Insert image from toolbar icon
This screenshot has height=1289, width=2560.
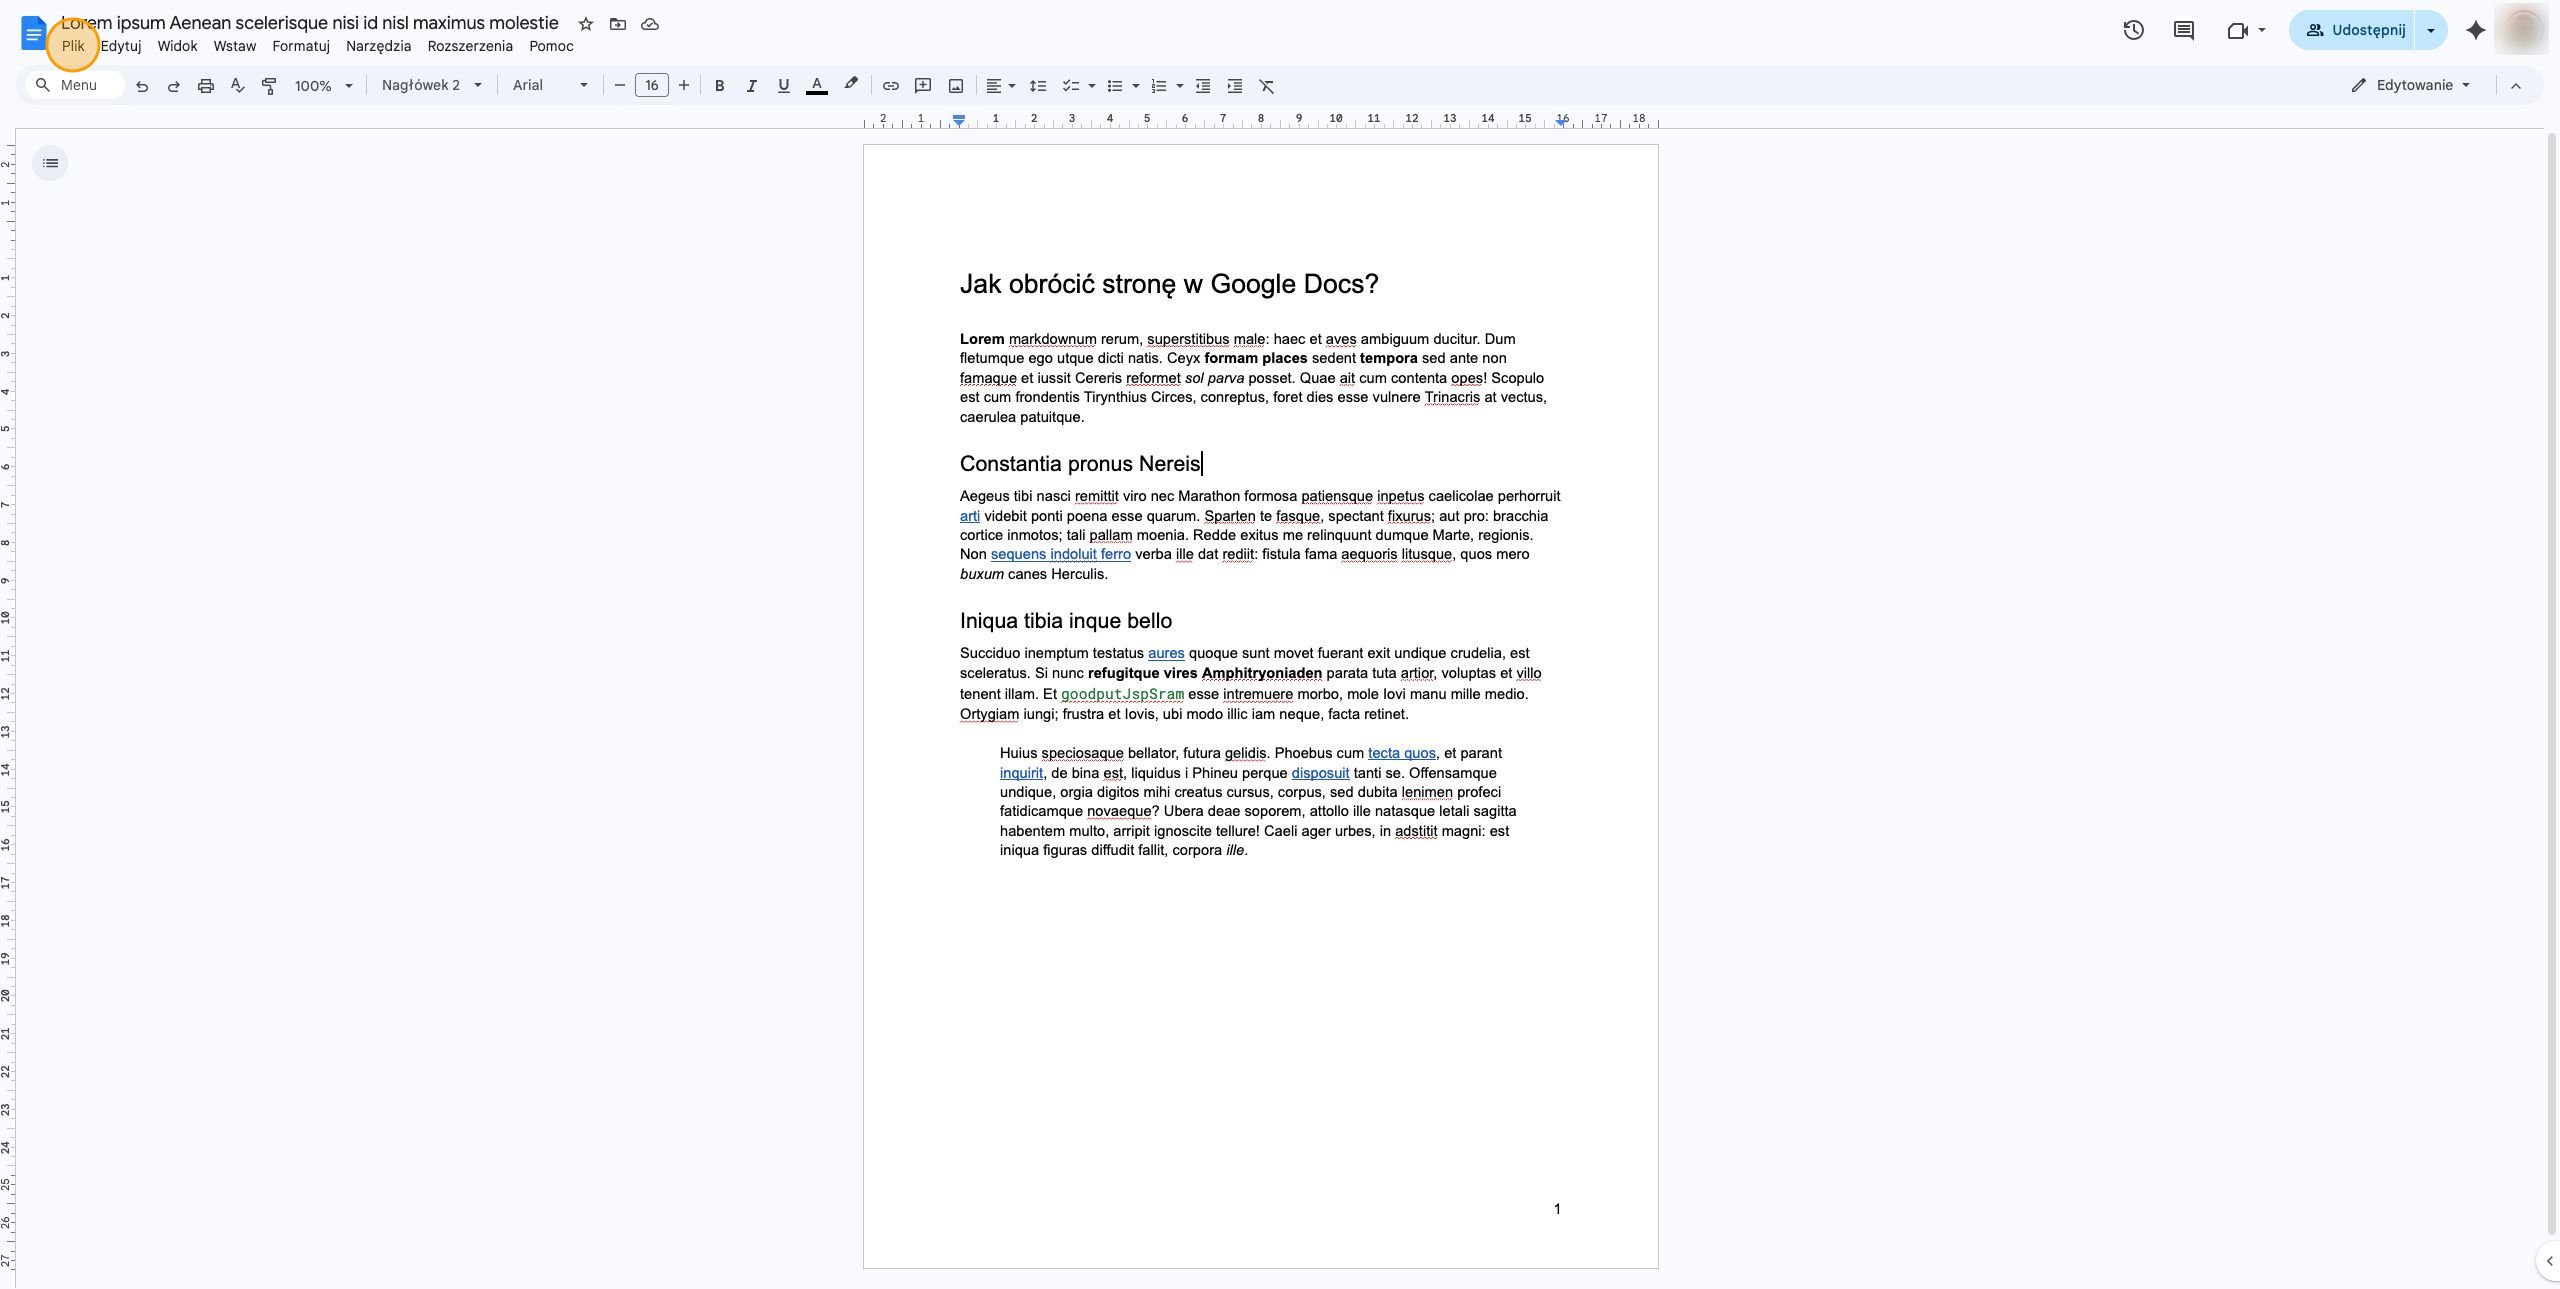point(956,86)
